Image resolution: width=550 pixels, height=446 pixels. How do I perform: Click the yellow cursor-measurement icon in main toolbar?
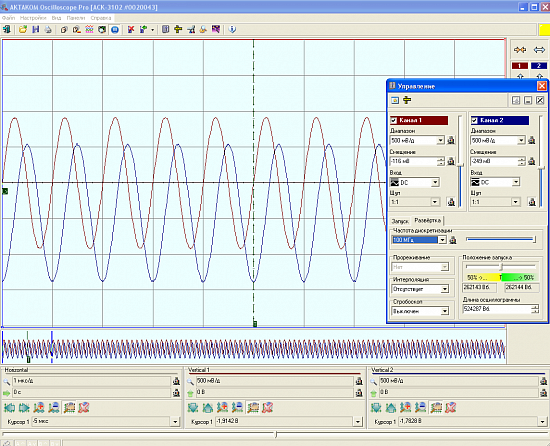point(178,29)
